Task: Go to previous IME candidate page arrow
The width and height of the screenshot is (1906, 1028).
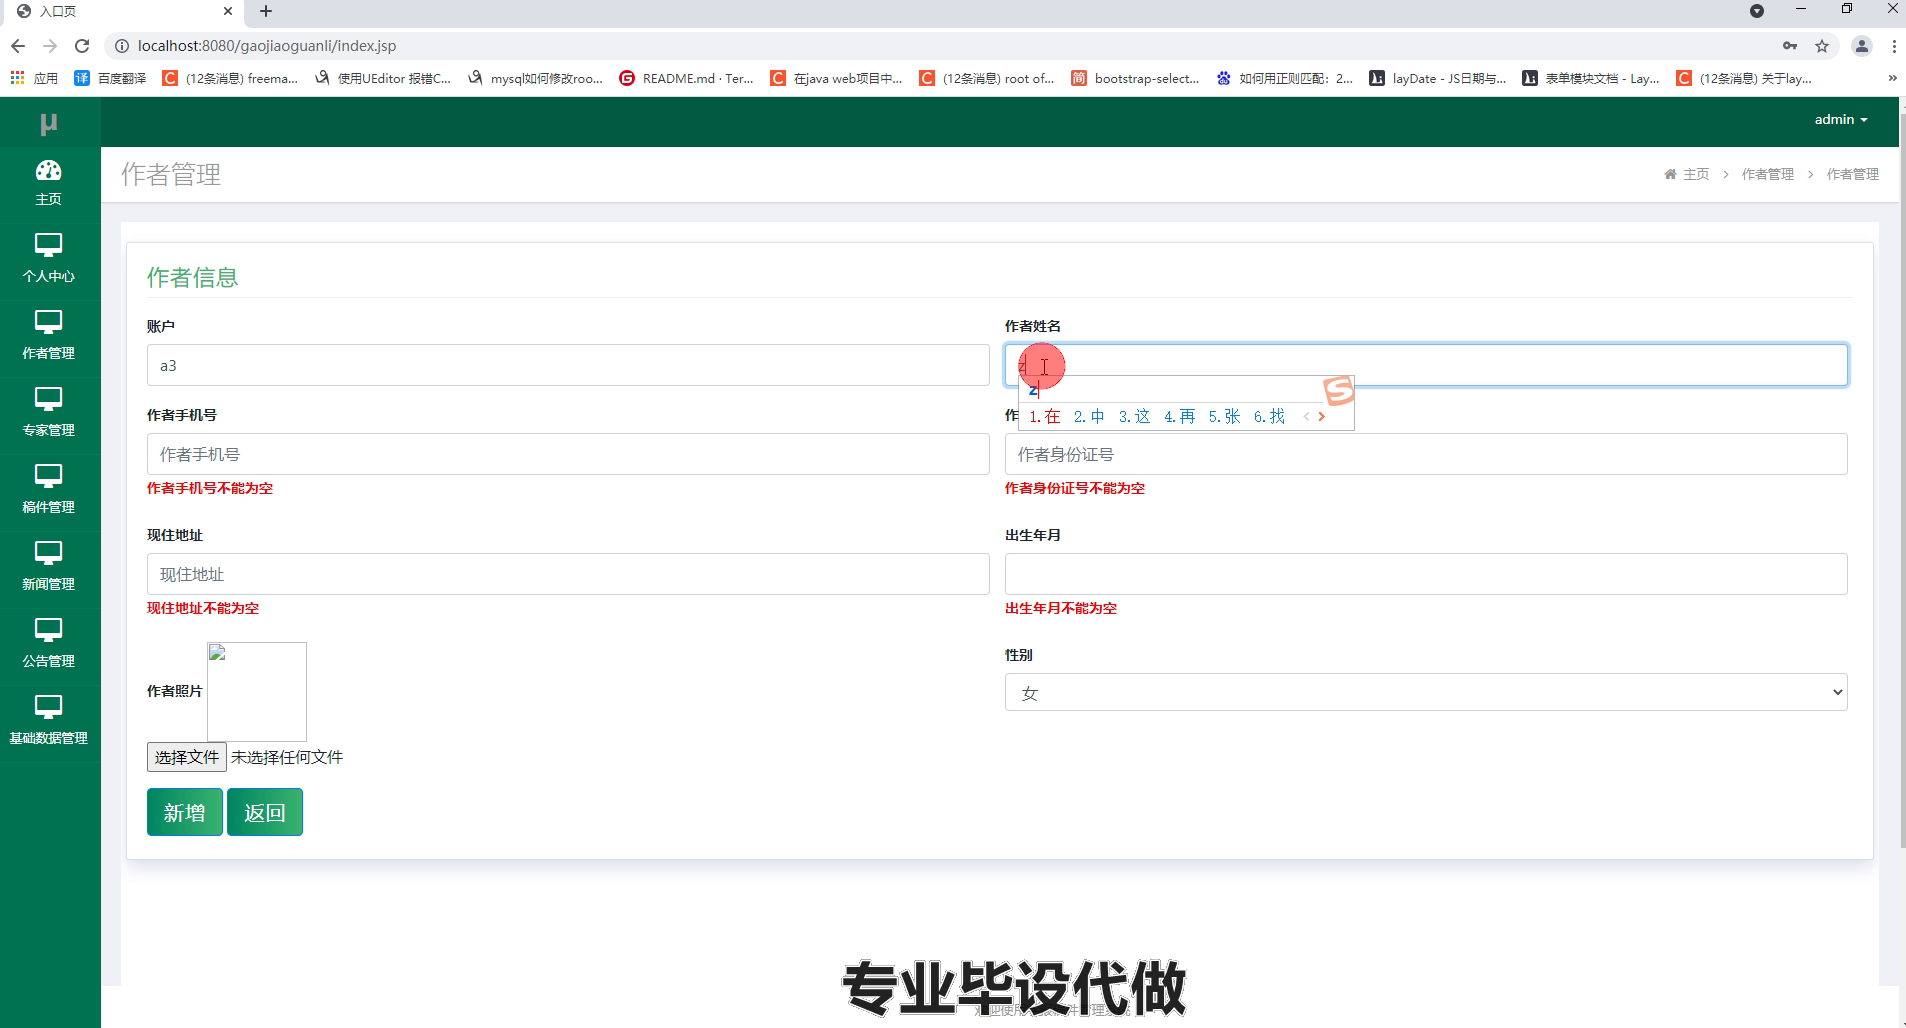Action: pos(1306,417)
